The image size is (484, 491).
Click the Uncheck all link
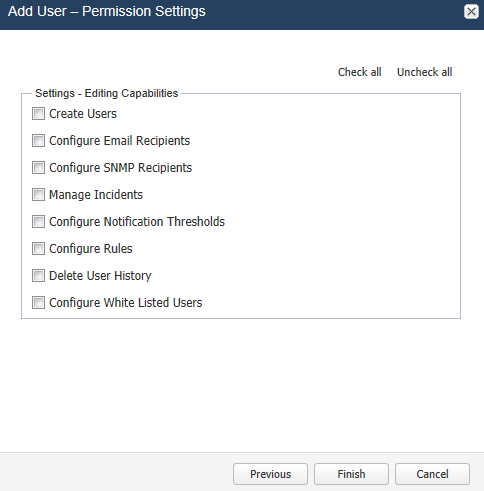424,72
